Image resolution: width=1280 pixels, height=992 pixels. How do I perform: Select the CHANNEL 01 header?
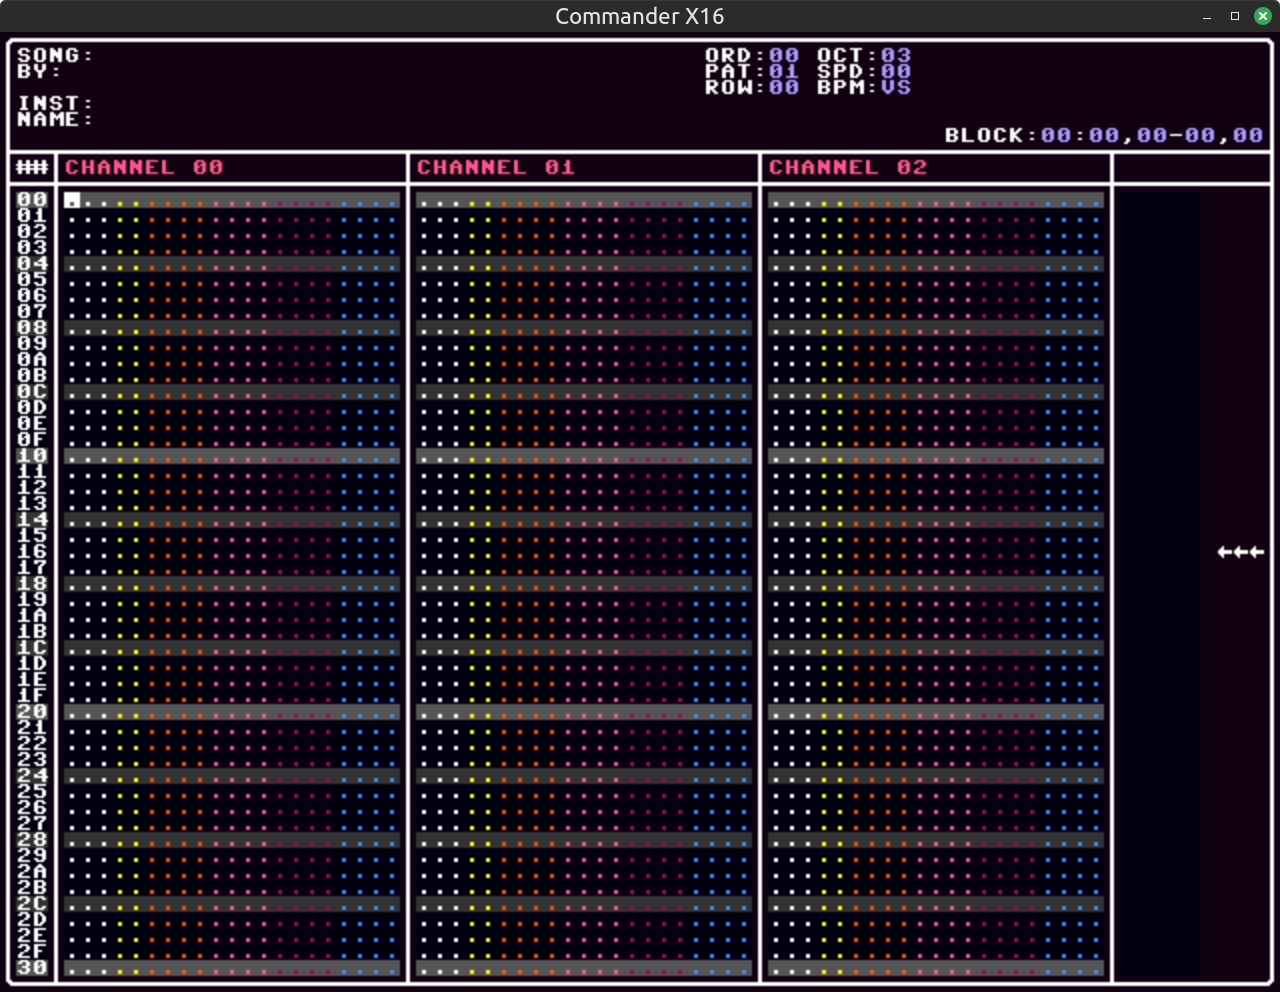tap(496, 168)
